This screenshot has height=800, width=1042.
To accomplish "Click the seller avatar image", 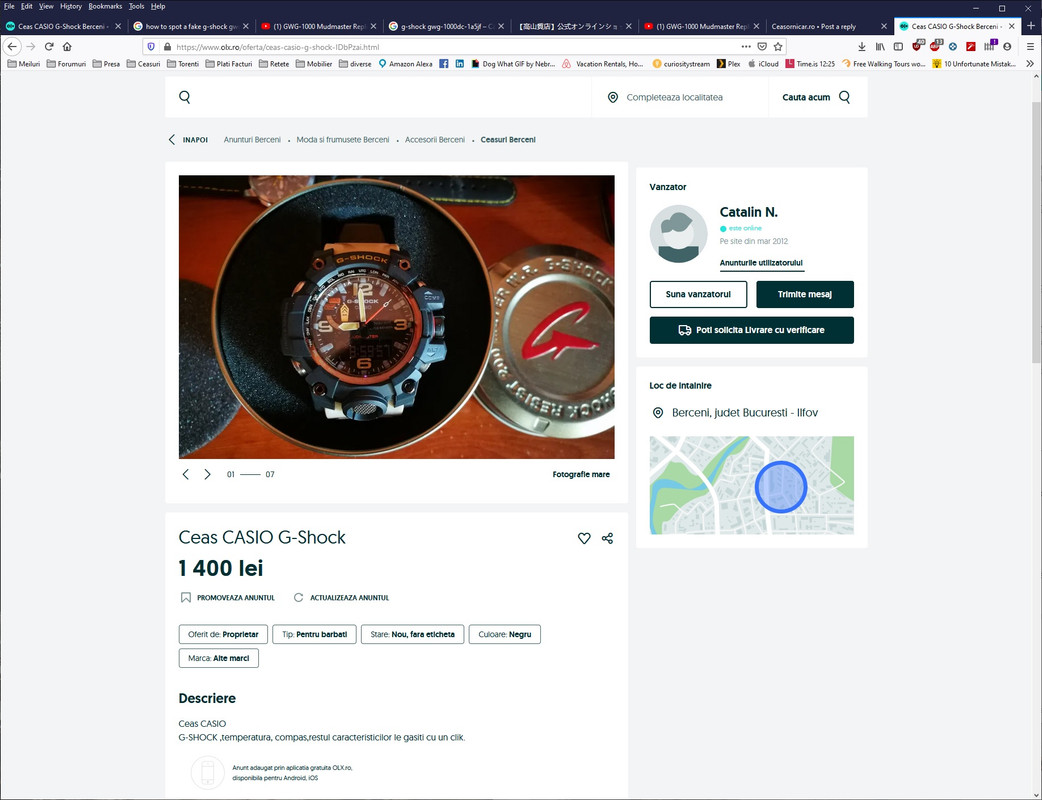I will [678, 234].
